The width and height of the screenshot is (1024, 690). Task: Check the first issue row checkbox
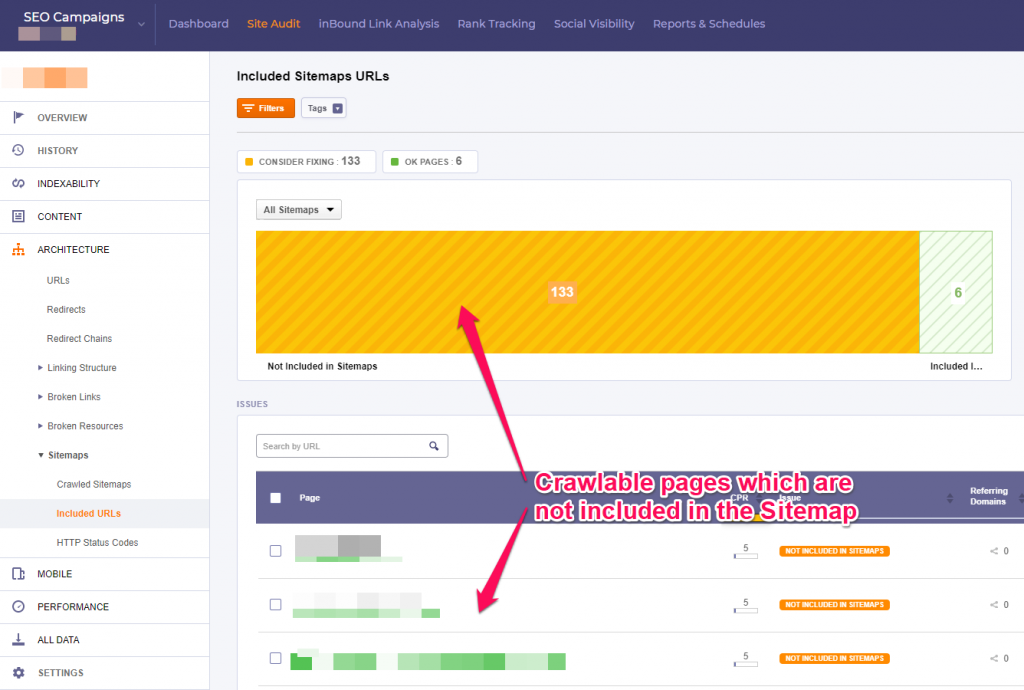[x=276, y=551]
